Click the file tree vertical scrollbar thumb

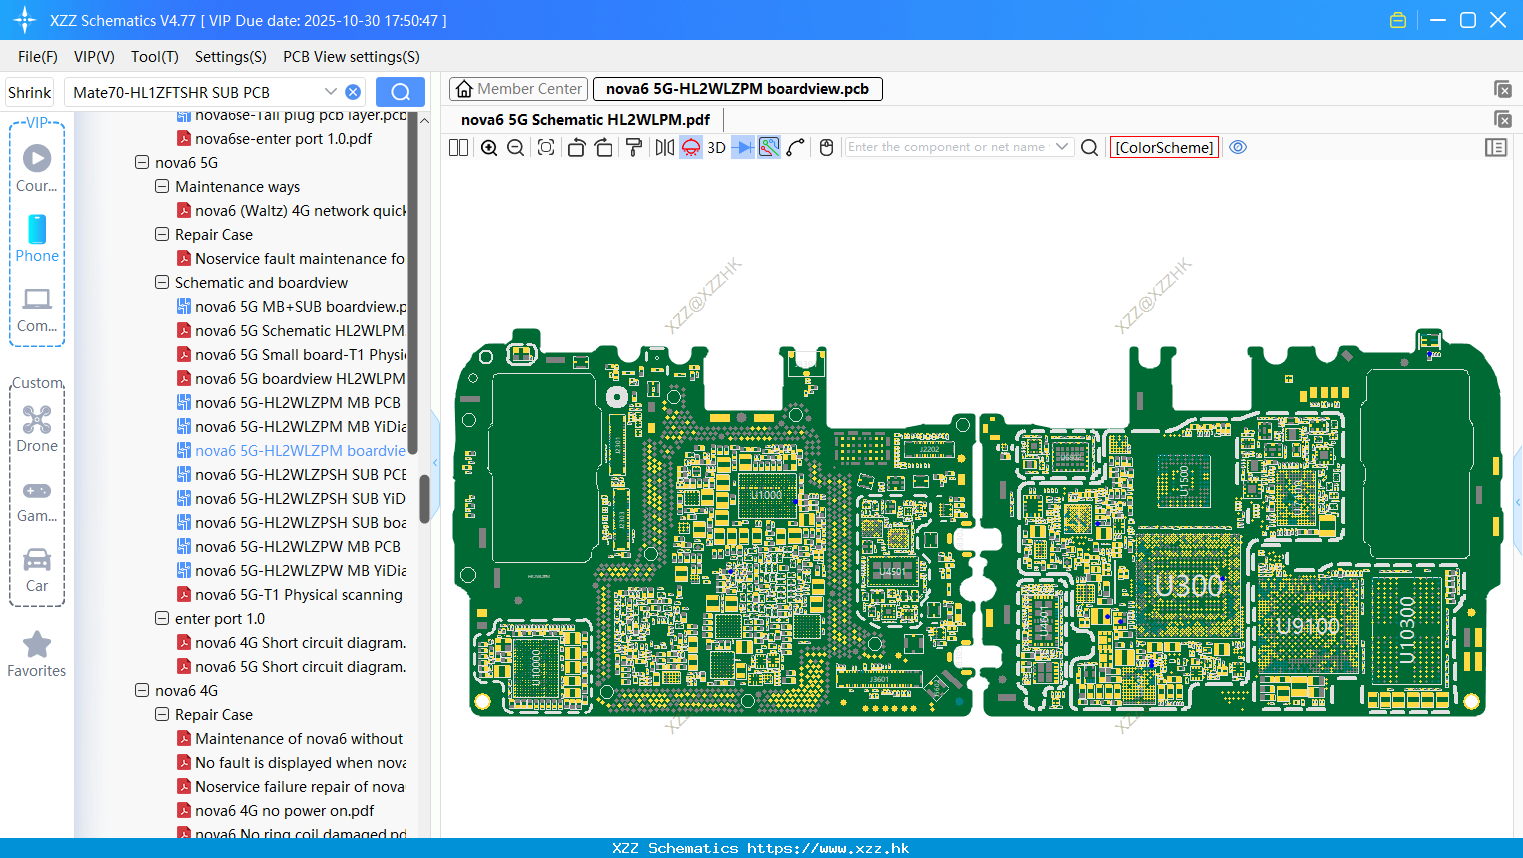tap(424, 498)
